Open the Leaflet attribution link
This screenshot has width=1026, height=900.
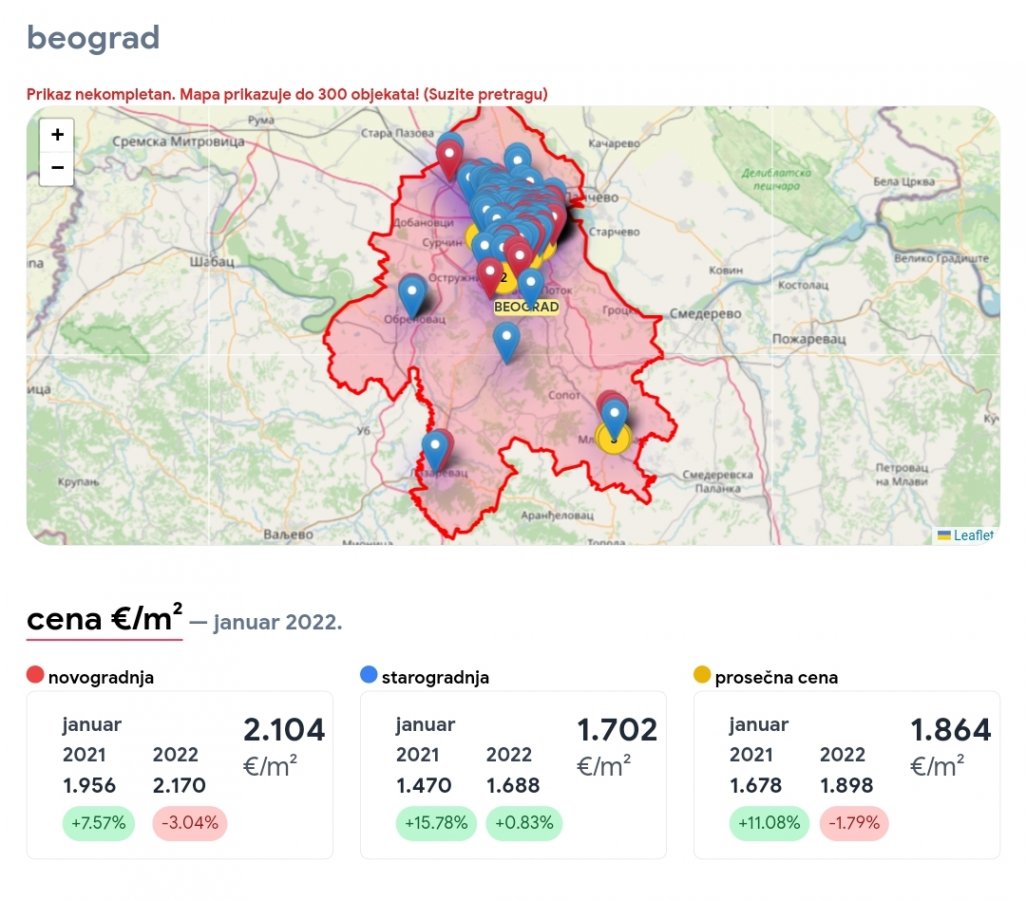(972, 536)
